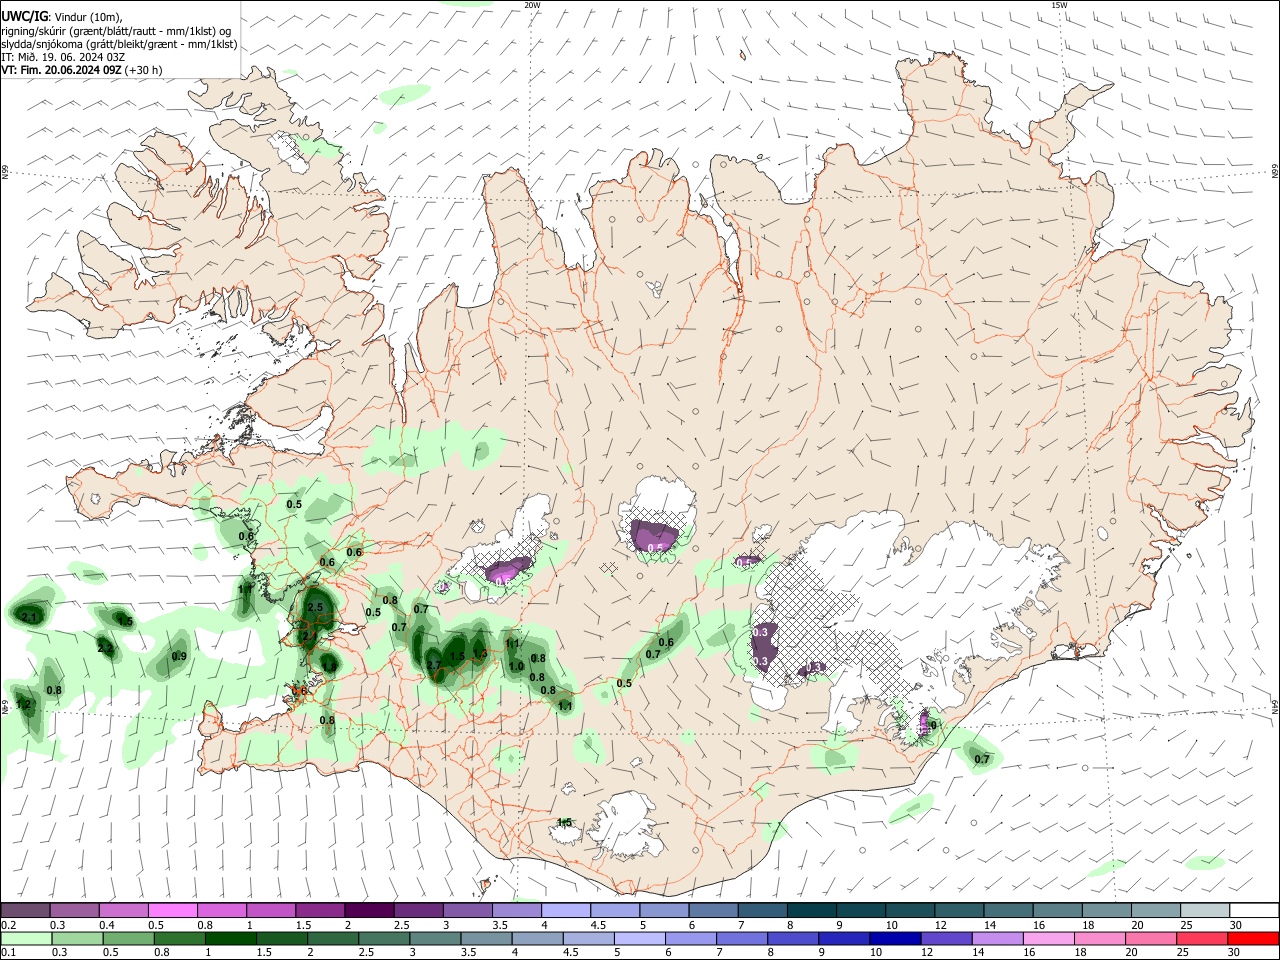The height and width of the screenshot is (960, 1280).
Task: Click the 'slydda/snjókoma' legend description line
Action: (119, 44)
